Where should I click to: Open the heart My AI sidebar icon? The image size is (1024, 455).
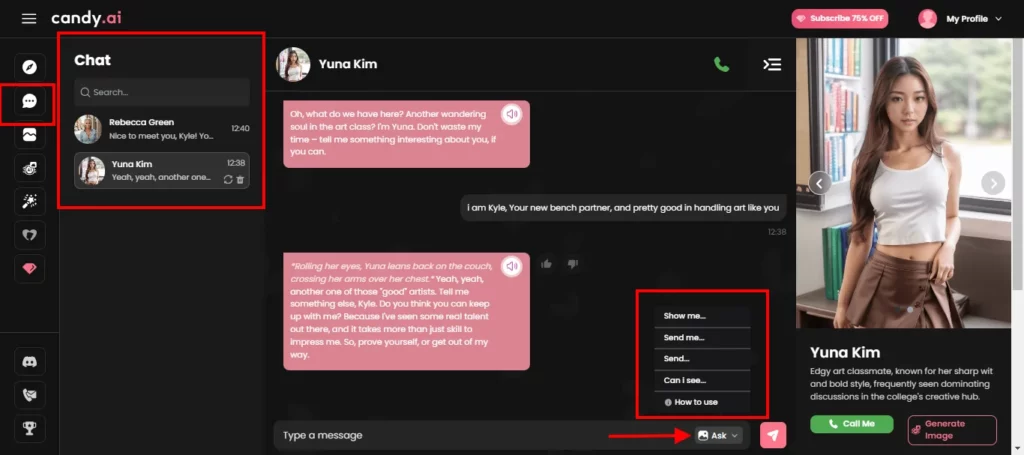tap(29, 235)
